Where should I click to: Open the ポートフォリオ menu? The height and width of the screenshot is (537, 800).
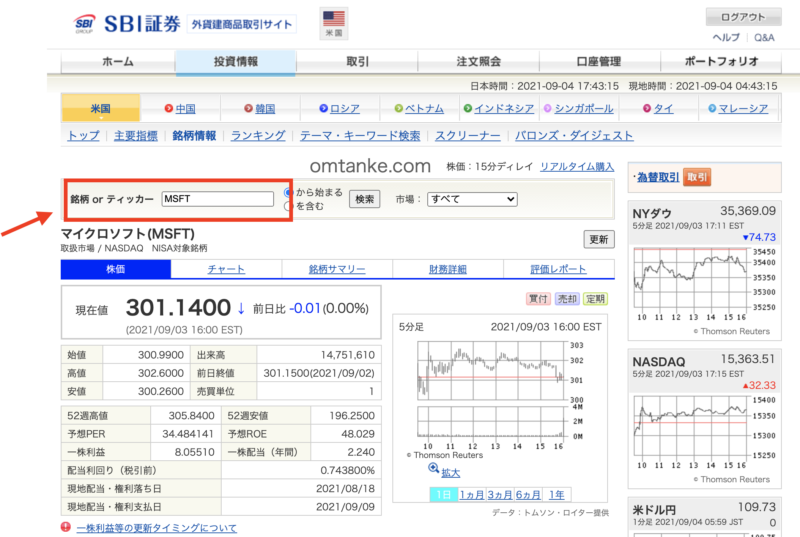click(x=721, y=62)
